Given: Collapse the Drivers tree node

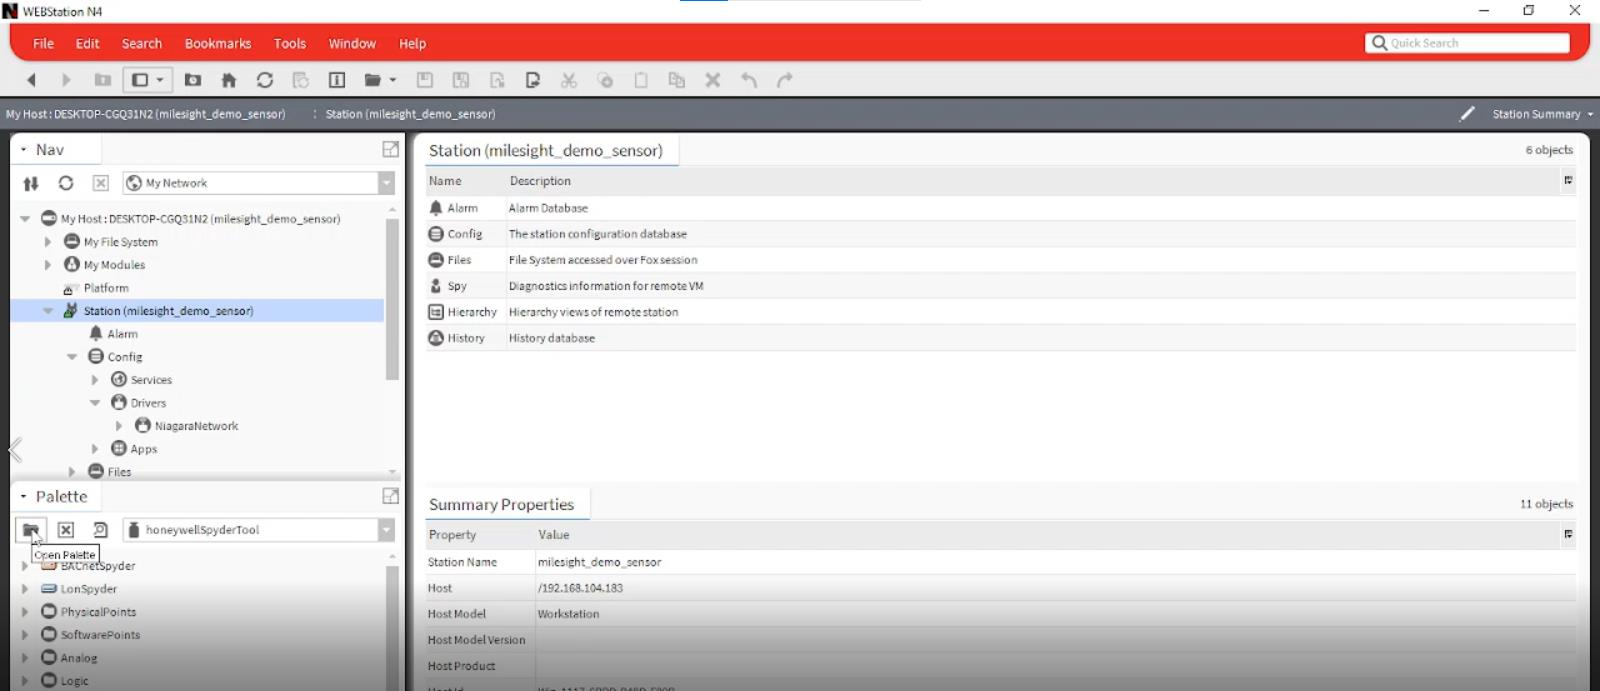Looking at the screenshot, I should pos(95,403).
